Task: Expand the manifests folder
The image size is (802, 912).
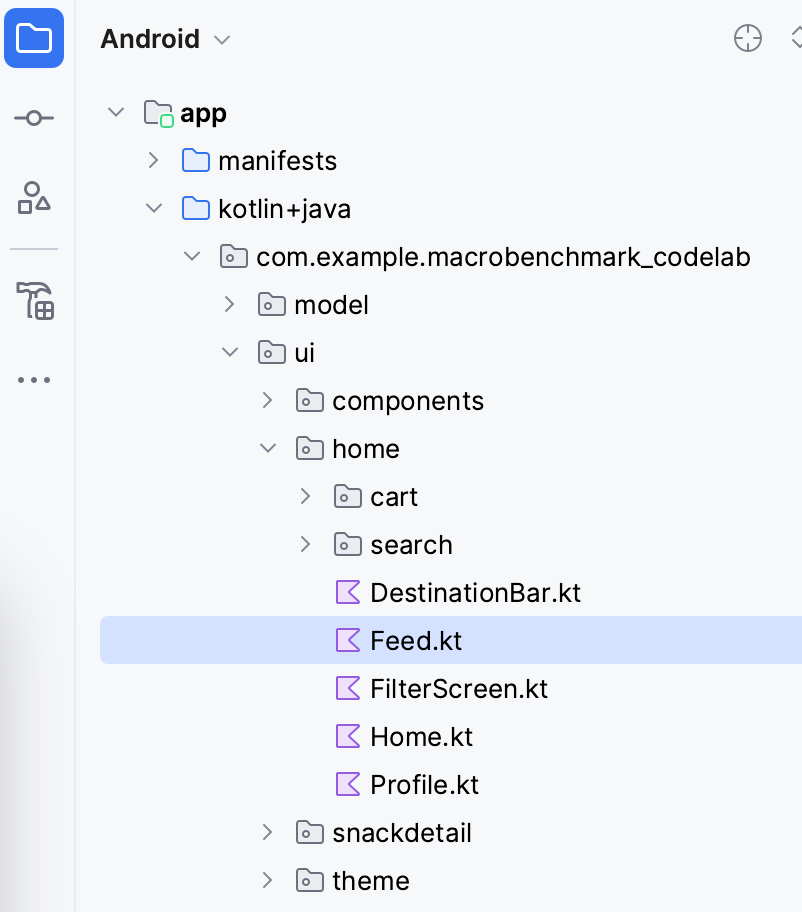Action: [153, 161]
